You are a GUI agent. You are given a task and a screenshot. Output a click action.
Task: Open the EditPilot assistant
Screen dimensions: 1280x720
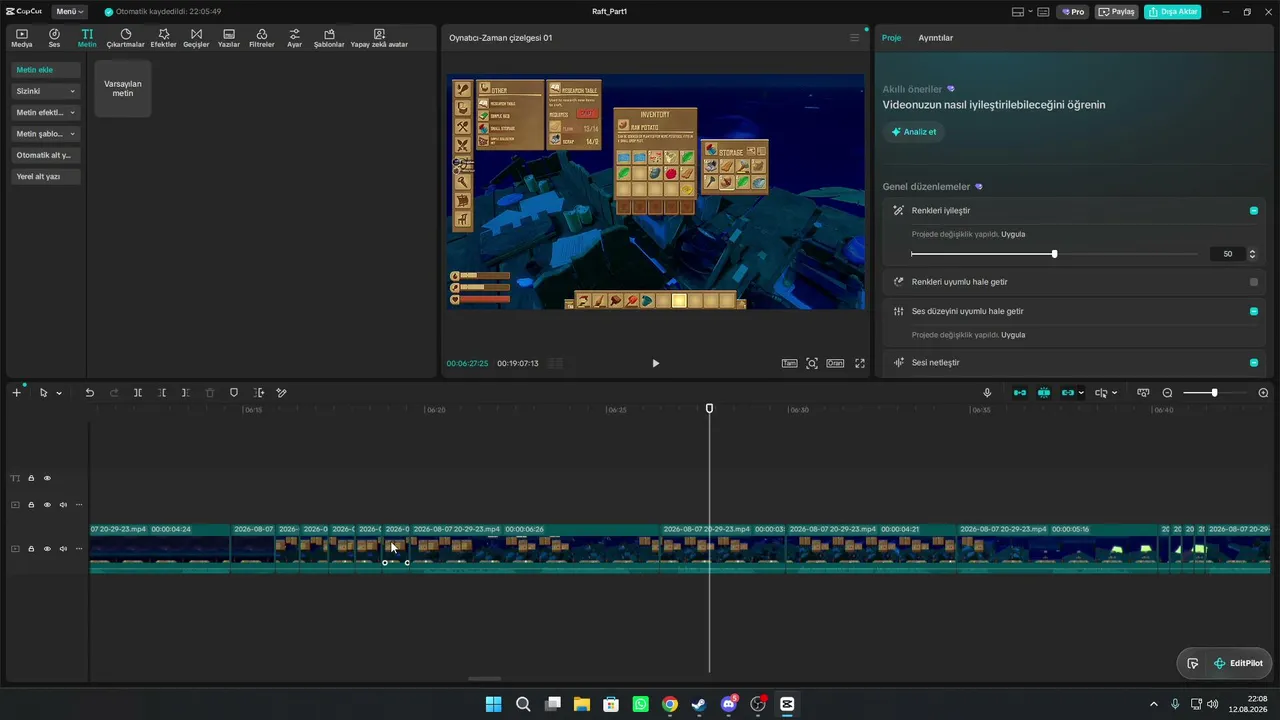pos(1238,663)
